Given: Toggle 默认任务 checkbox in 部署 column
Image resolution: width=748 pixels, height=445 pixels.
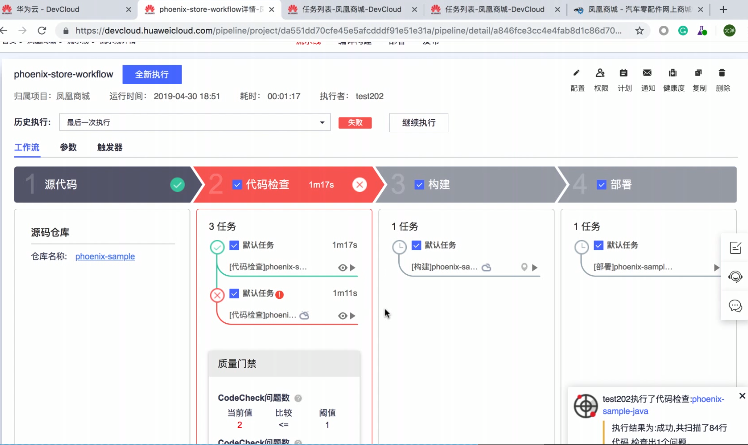Looking at the screenshot, I should coord(598,245).
